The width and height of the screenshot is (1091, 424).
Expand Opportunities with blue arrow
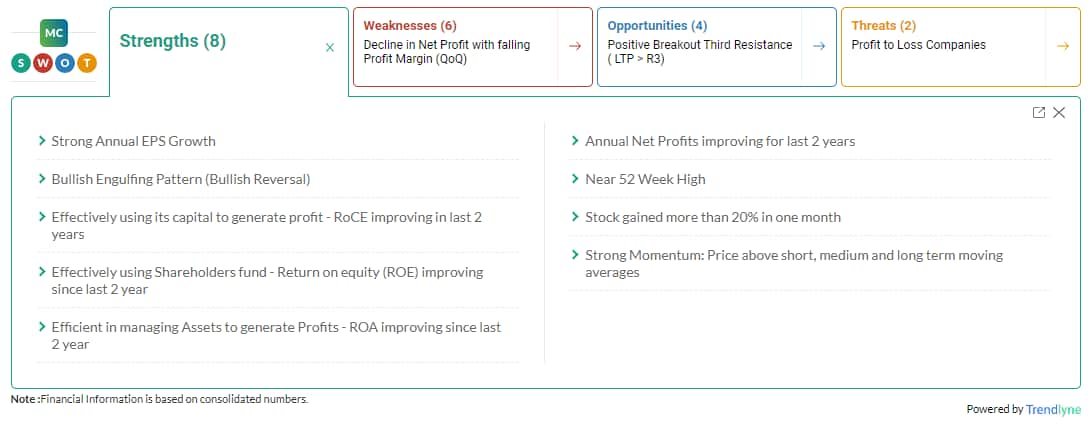[x=819, y=46]
